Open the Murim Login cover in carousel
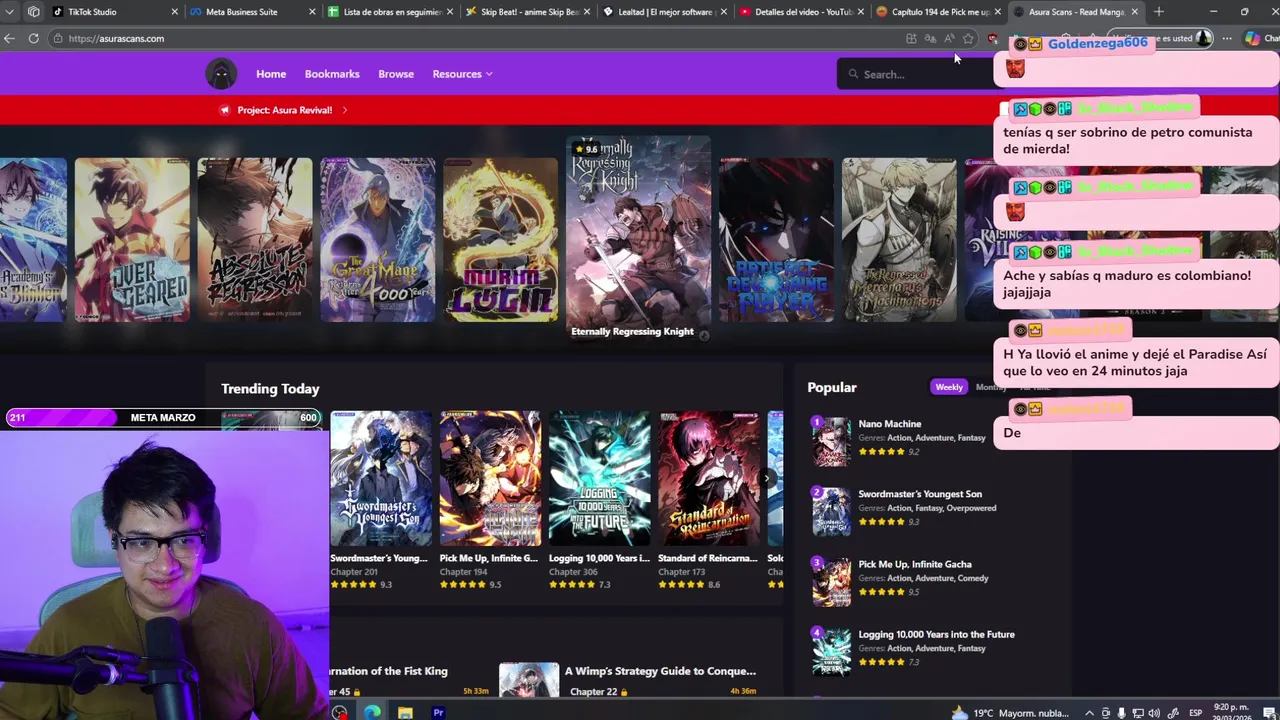Screen dimensions: 1280x720 [501, 240]
